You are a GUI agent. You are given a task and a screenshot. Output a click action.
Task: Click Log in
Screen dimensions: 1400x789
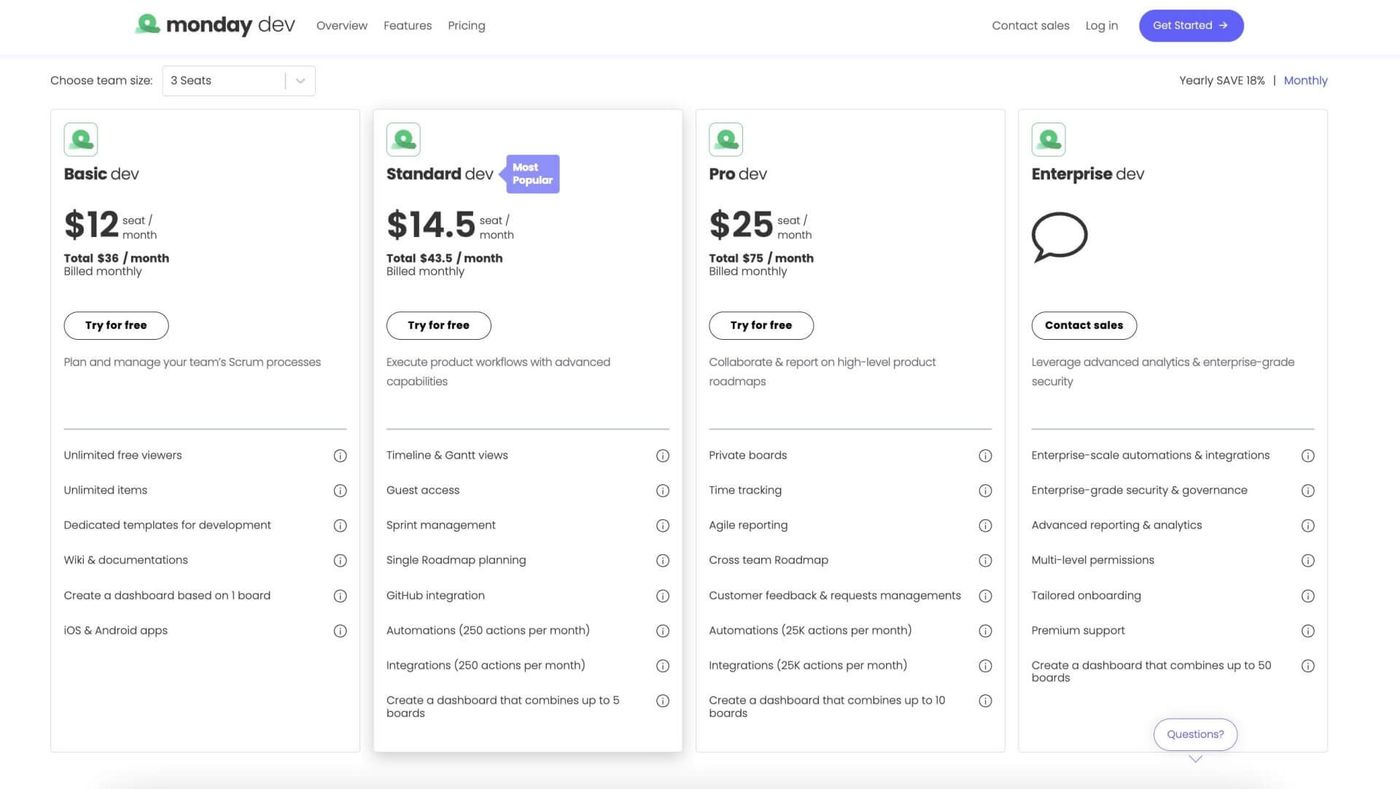(1102, 26)
